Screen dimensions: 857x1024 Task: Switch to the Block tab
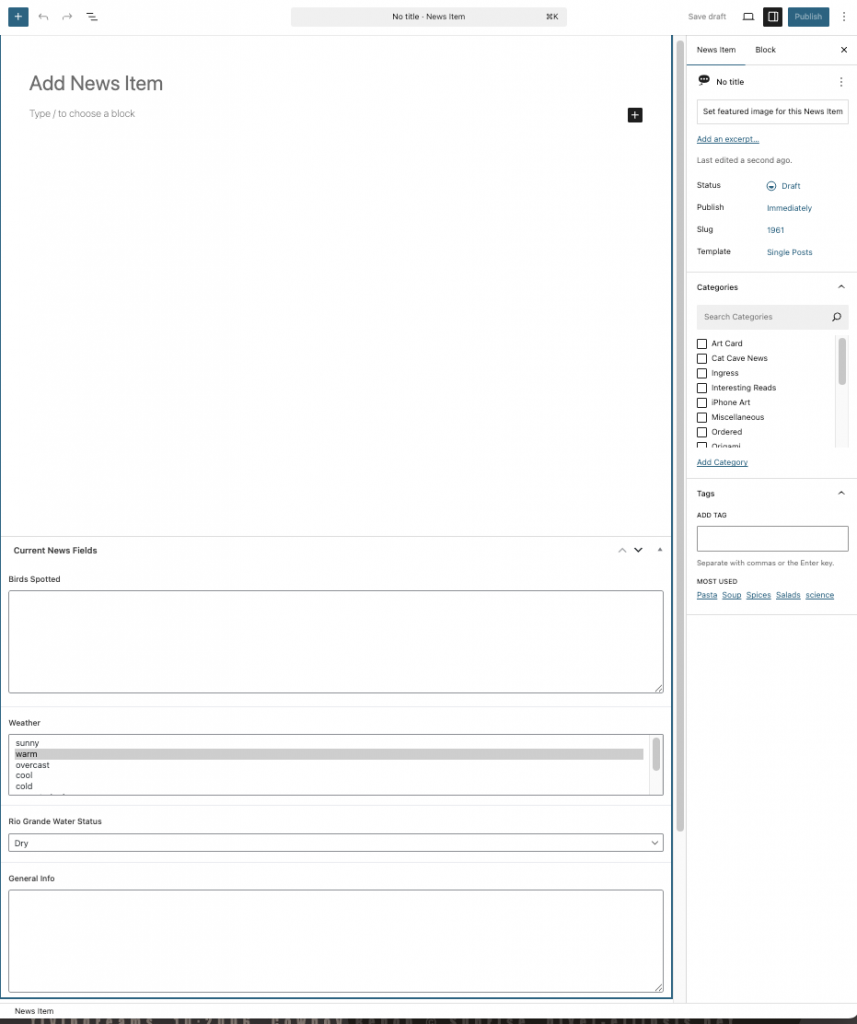765,50
